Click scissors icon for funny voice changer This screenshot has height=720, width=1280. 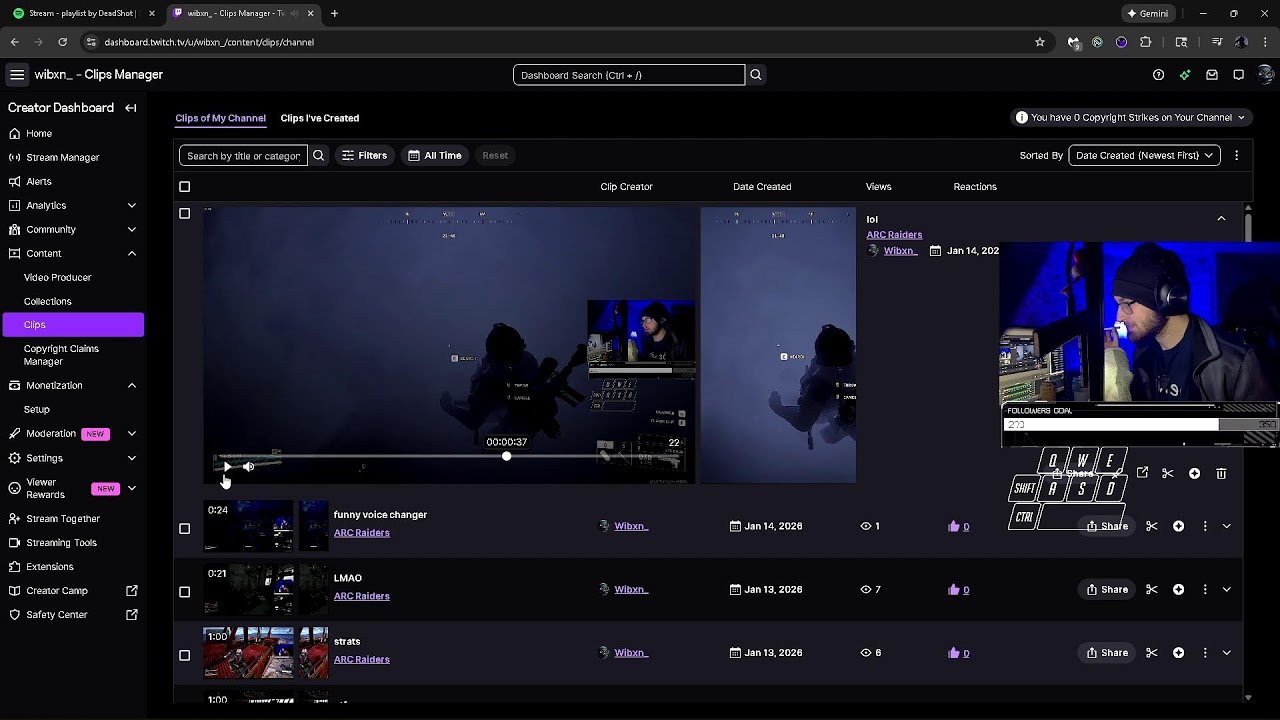tap(1152, 526)
